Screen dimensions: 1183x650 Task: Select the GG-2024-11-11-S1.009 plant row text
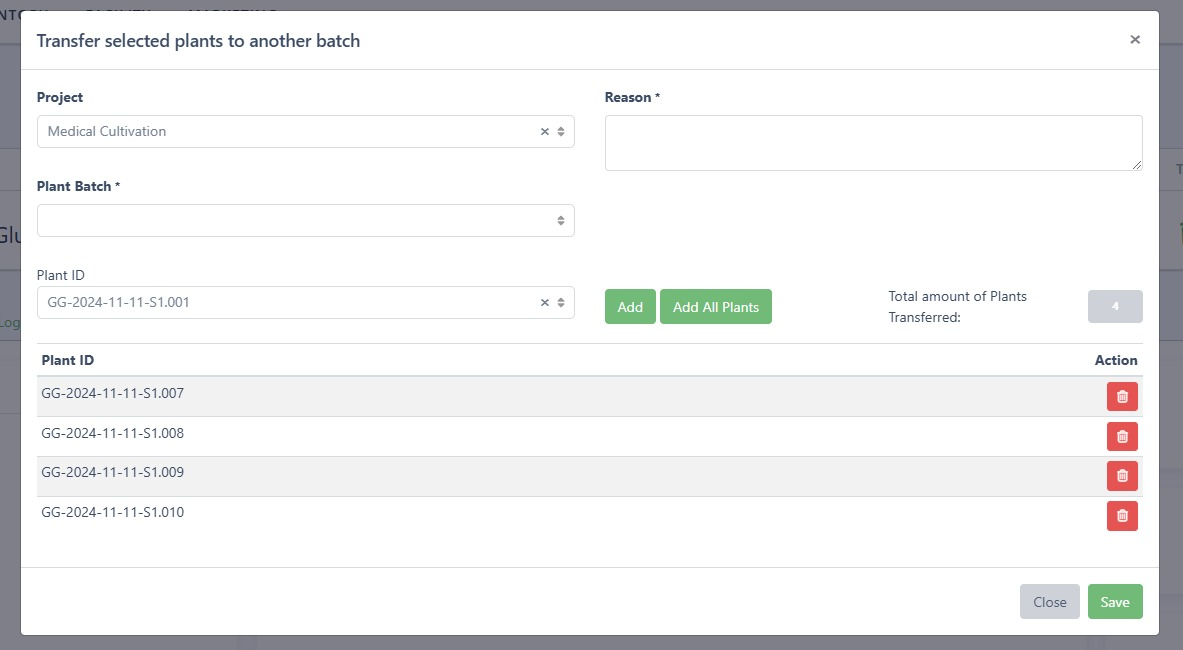(x=112, y=472)
